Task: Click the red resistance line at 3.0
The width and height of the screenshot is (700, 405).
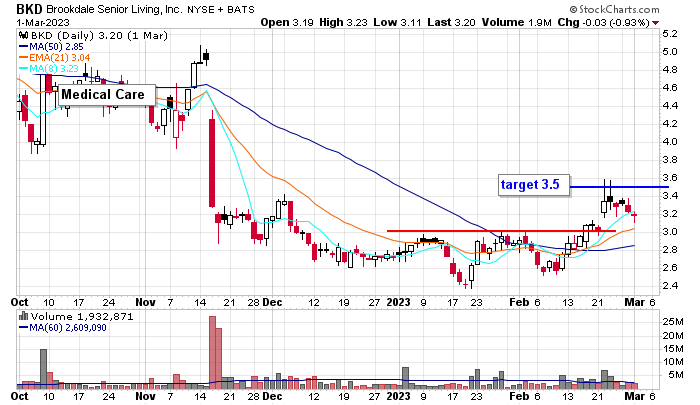Action: click(x=501, y=231)
